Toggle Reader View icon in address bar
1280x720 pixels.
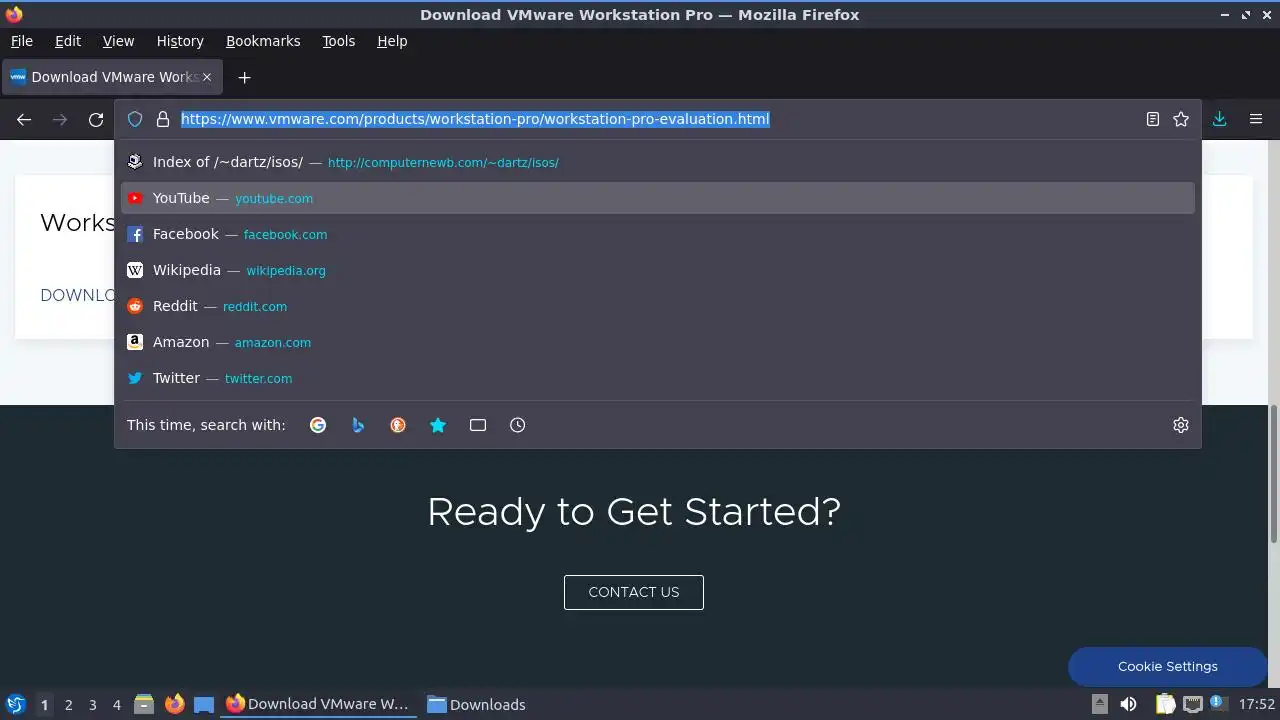(x=1153, y=119)
